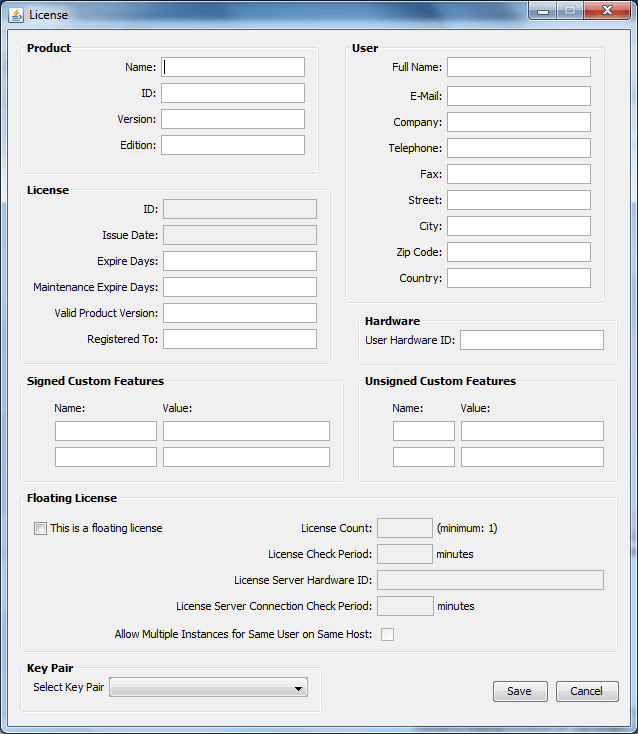The height and width of the screenshot is (734, 638).
Task: Cancel the license dialog
Action: click(587, 691)
